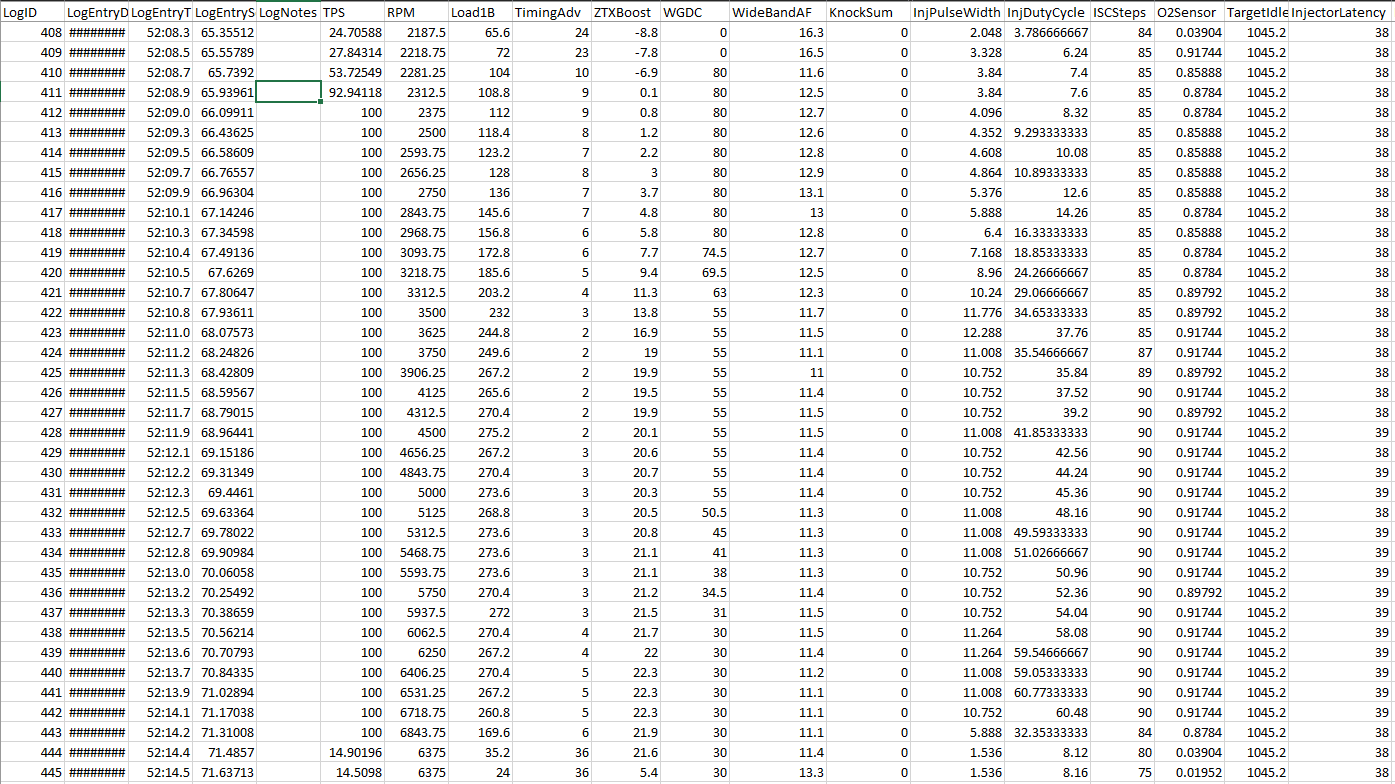Click the InjectorLatency header cell
The height and width of the screenshot is (784, 1395).
[1340, 13]
